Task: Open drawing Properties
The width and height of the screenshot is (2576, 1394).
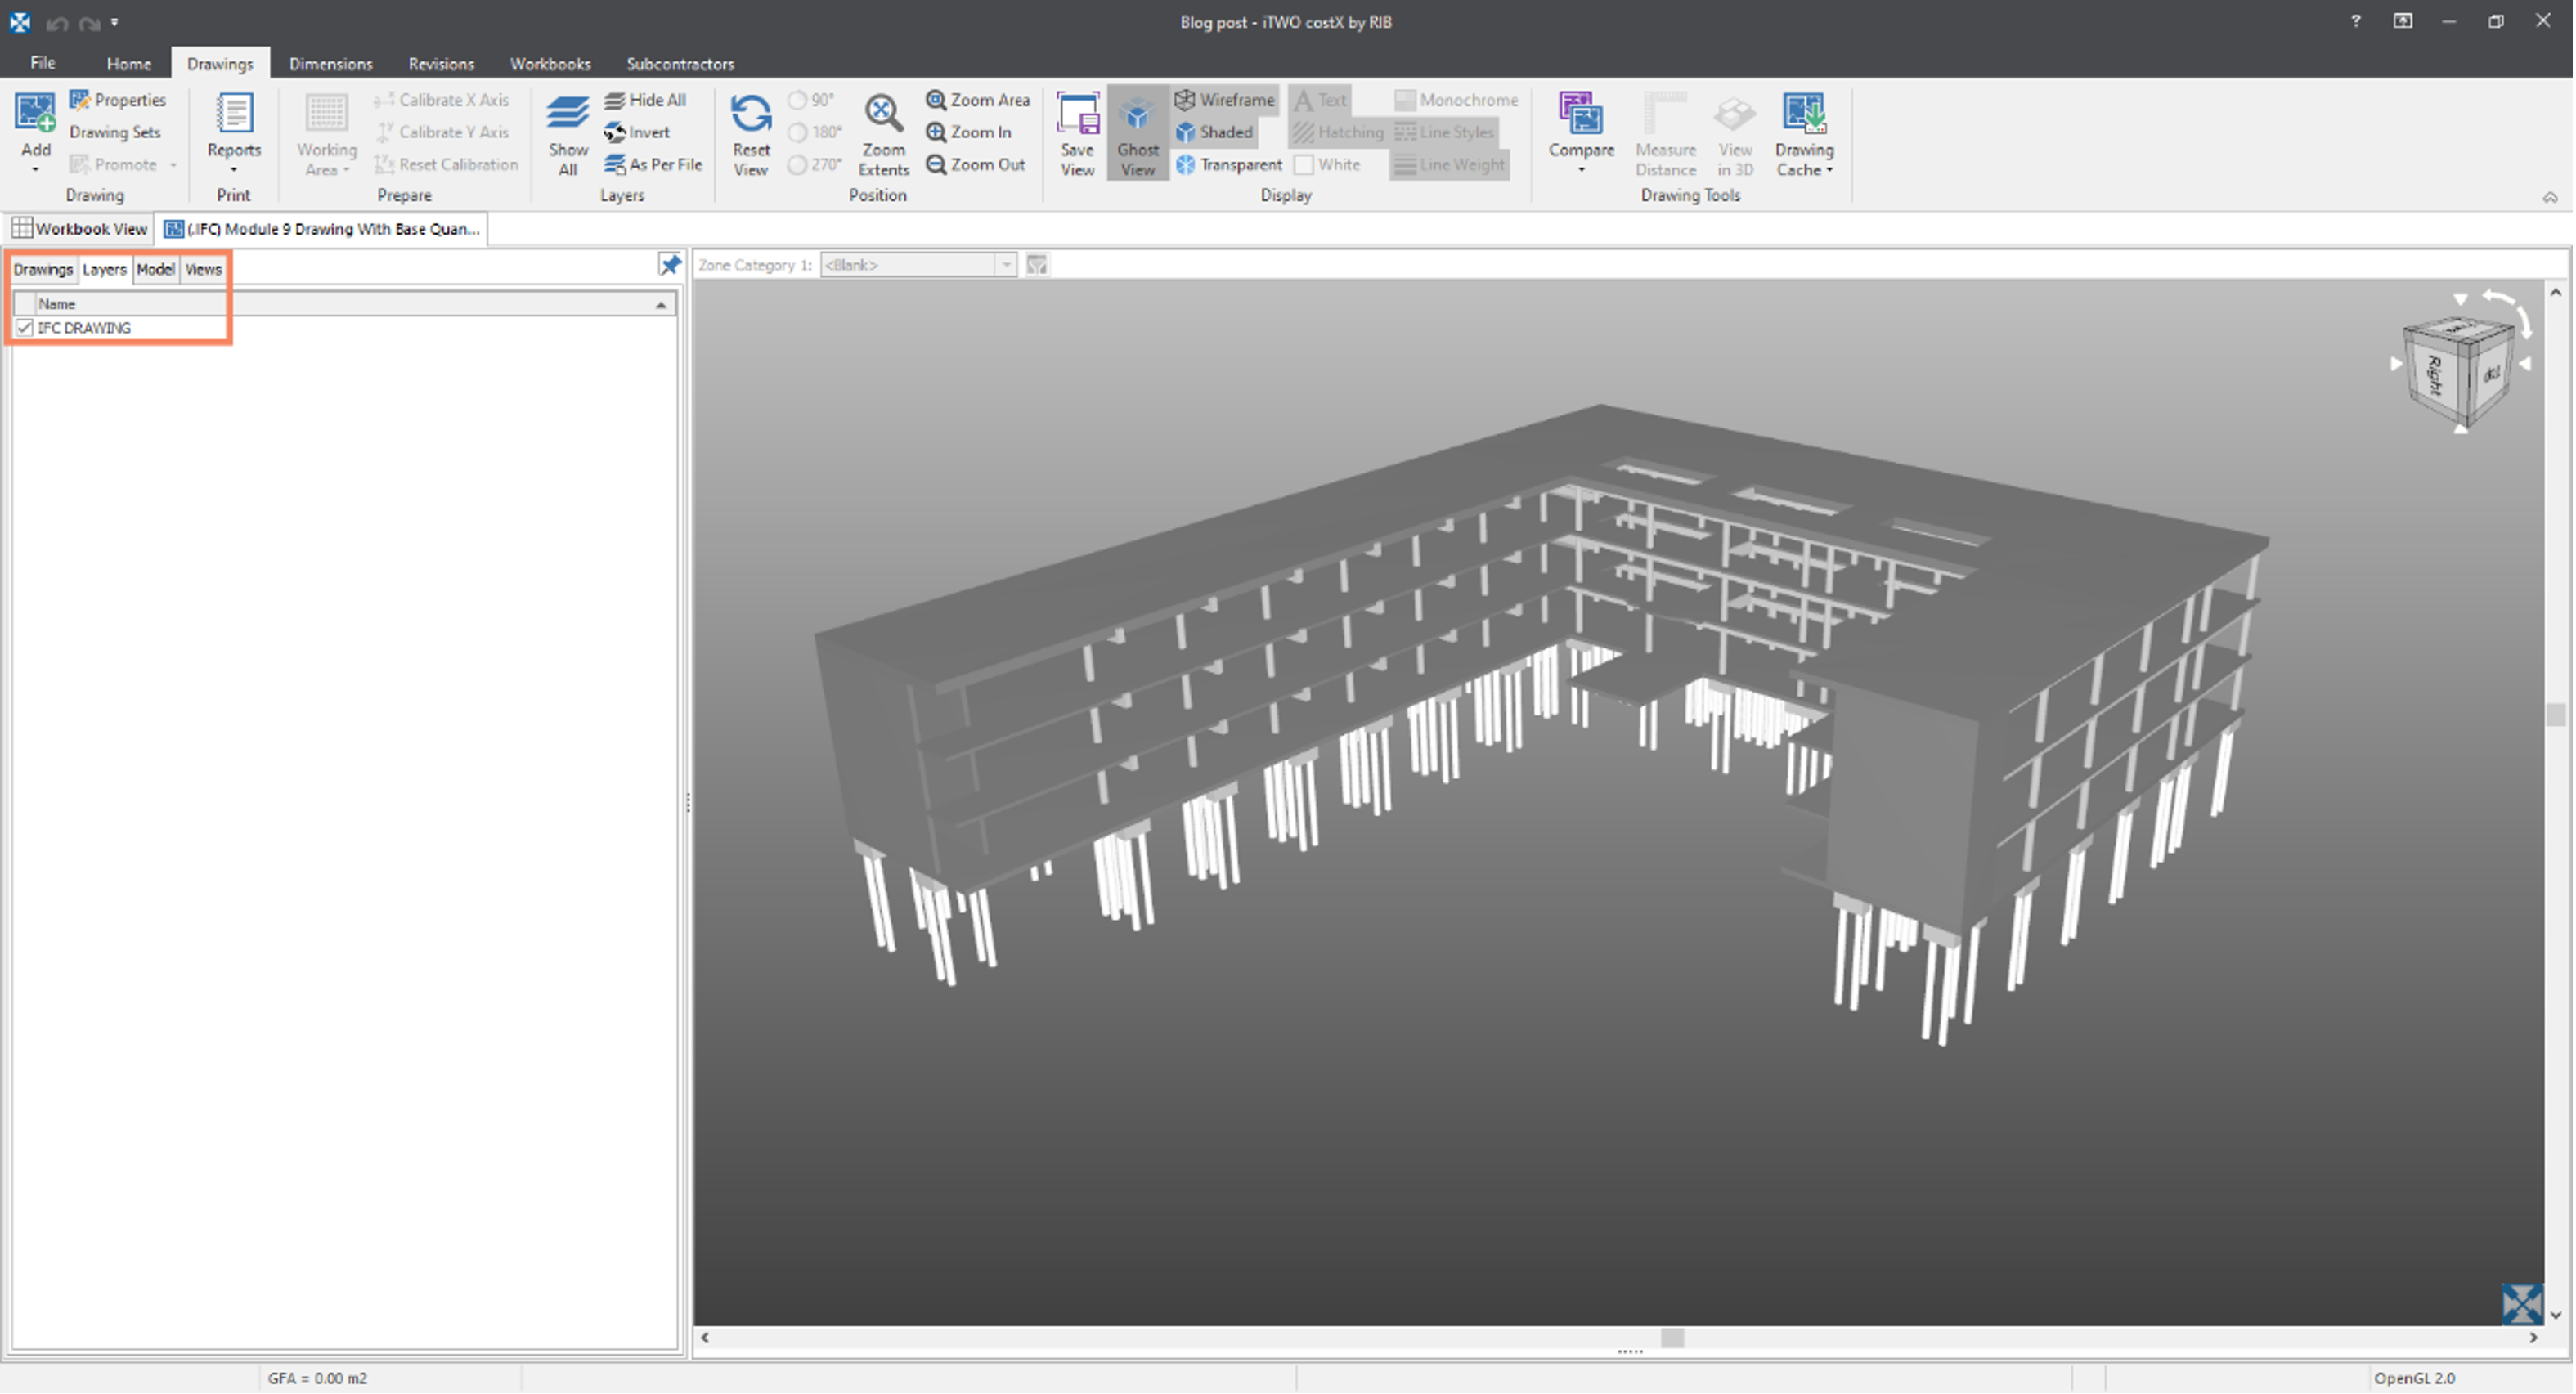Action: (x=117, y=100)
